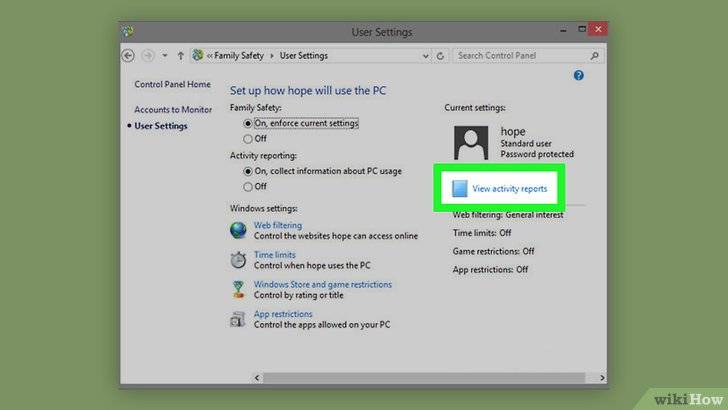Click the Time limits clock icon

pyautogui.click(x=238, y=260)
